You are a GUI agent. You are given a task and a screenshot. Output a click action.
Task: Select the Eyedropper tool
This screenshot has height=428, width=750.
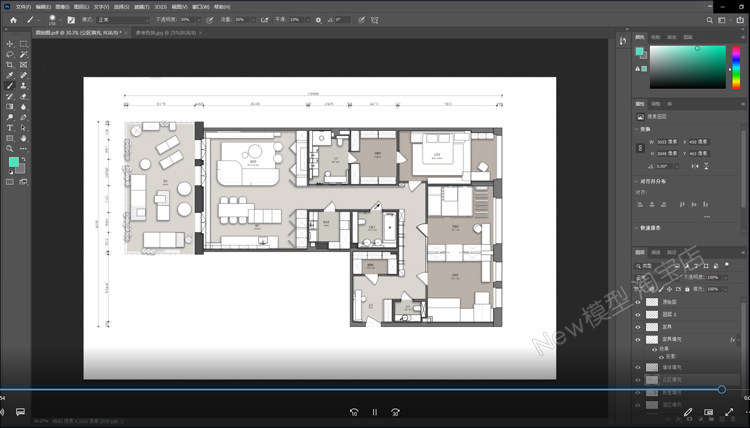[x=10, y=75]
